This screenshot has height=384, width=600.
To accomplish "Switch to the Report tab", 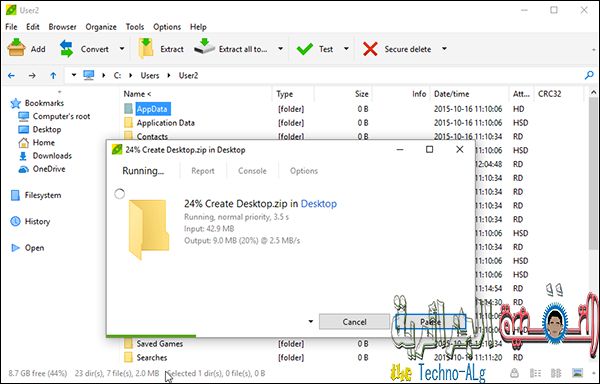I will coord(203,171).
